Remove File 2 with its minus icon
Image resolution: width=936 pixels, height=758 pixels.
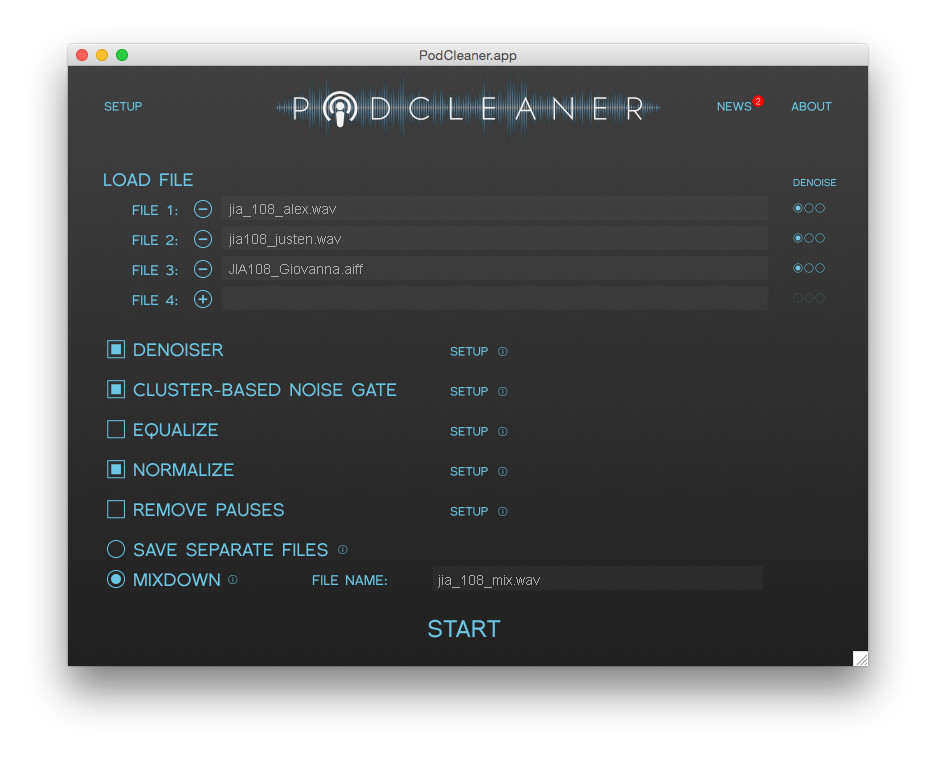click(x=203, y=239)
